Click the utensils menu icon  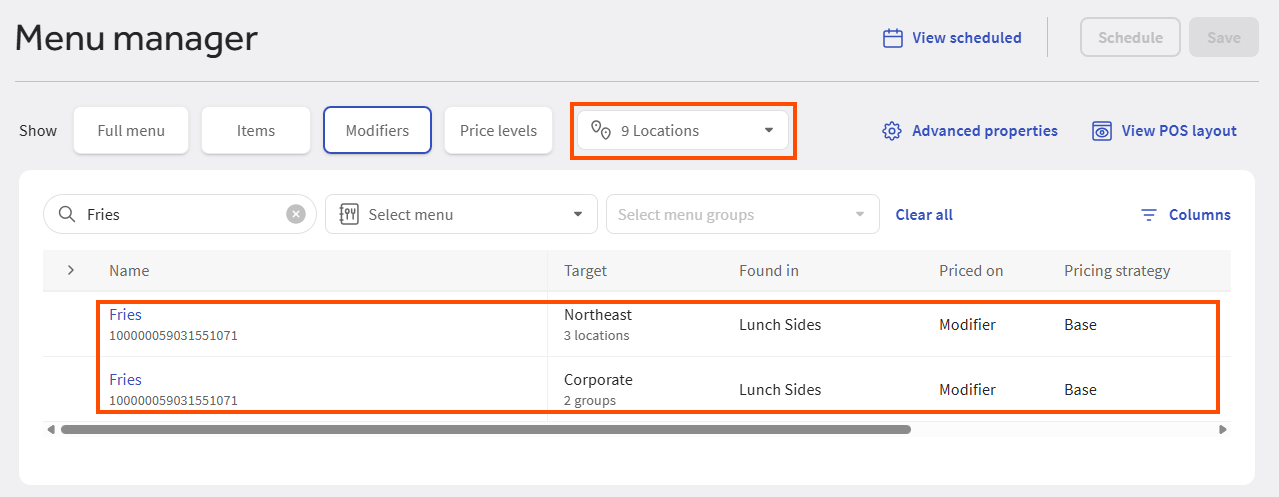(349, 214)
